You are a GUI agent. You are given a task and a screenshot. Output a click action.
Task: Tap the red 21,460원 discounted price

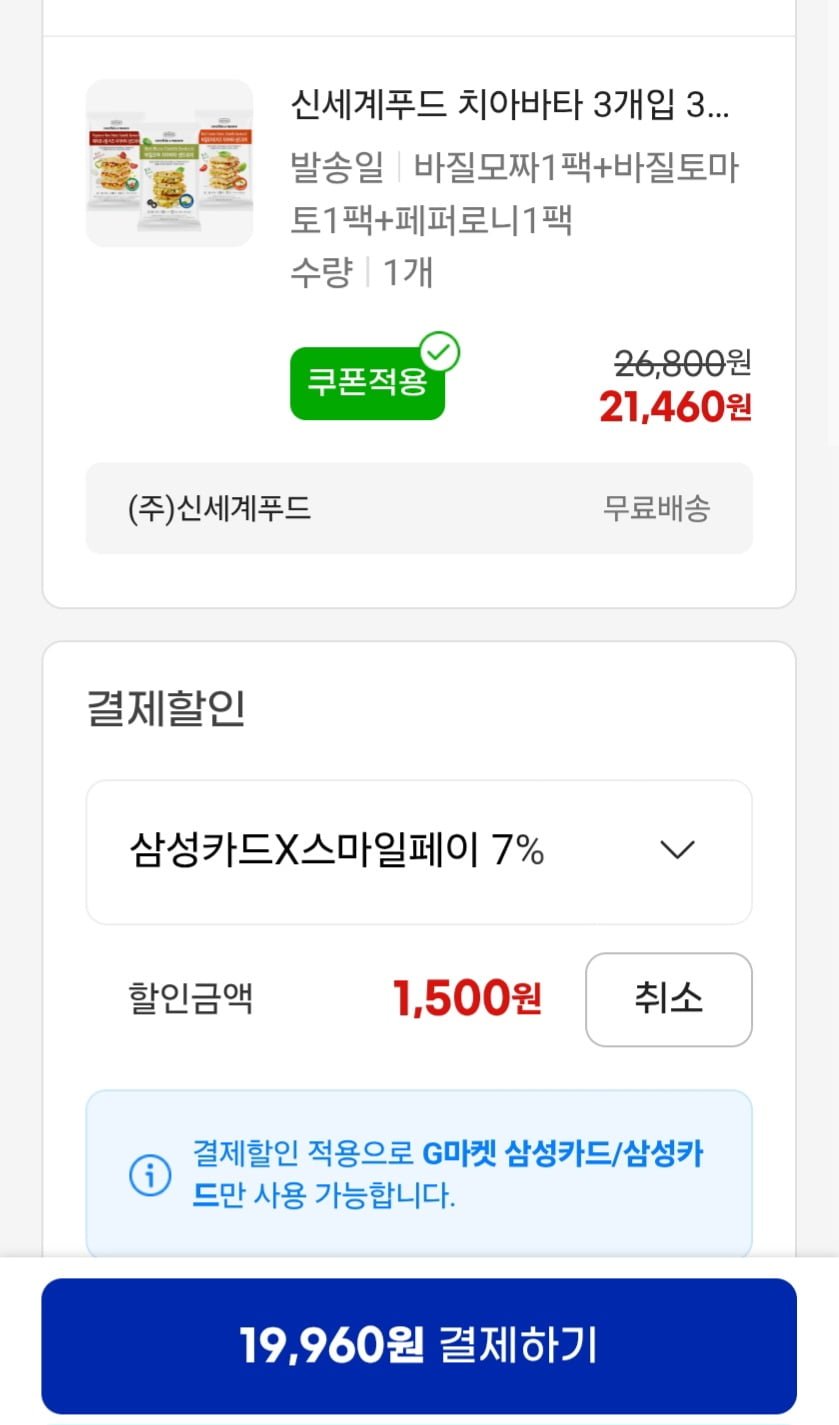click(675, 407)
